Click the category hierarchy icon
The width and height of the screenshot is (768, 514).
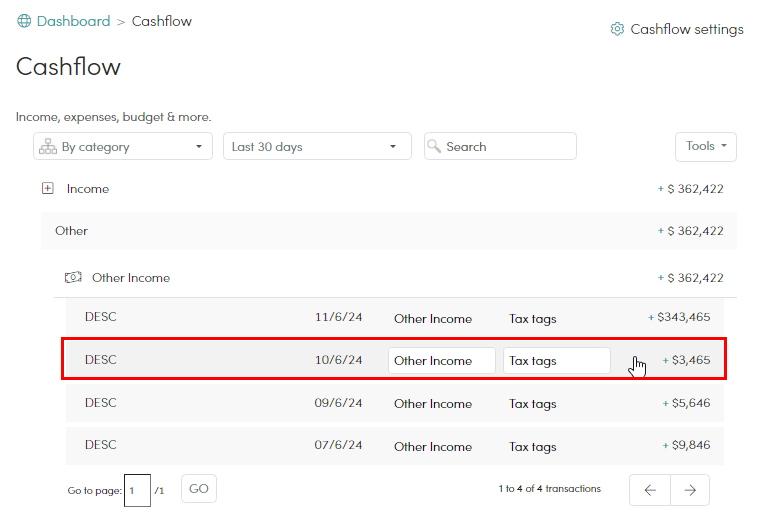(48, 146)
